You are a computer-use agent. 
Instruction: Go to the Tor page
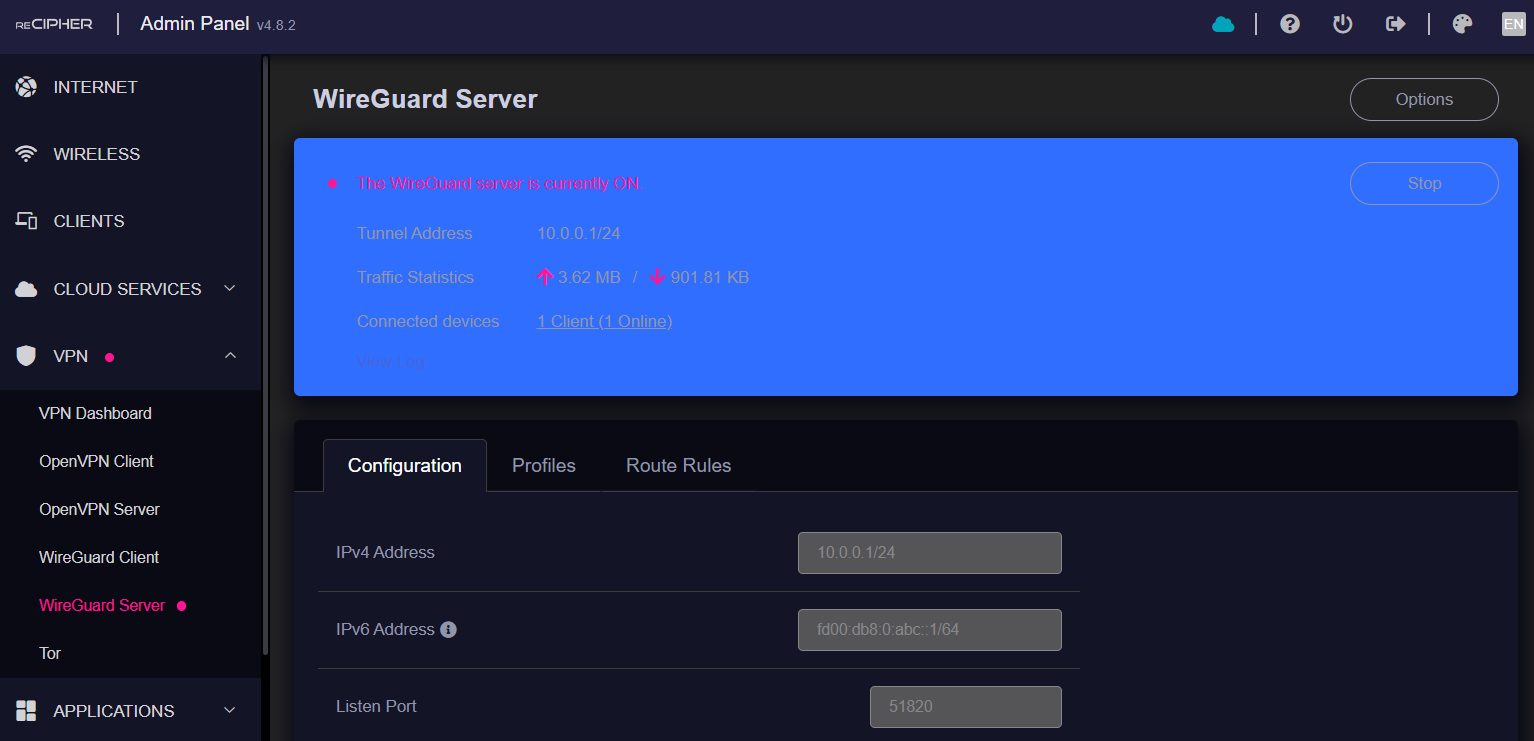[50, 653]
